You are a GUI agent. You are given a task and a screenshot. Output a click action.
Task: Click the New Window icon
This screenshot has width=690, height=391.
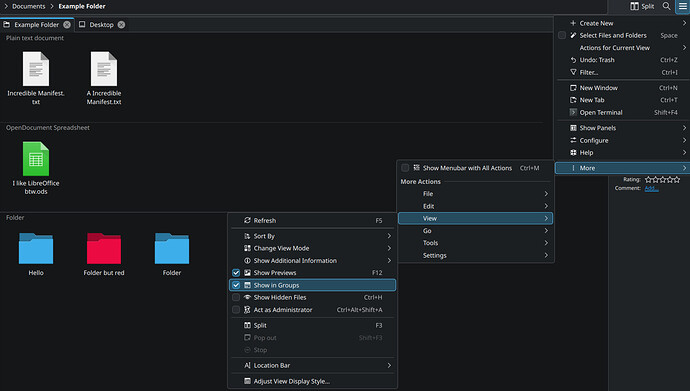point(573,88)
